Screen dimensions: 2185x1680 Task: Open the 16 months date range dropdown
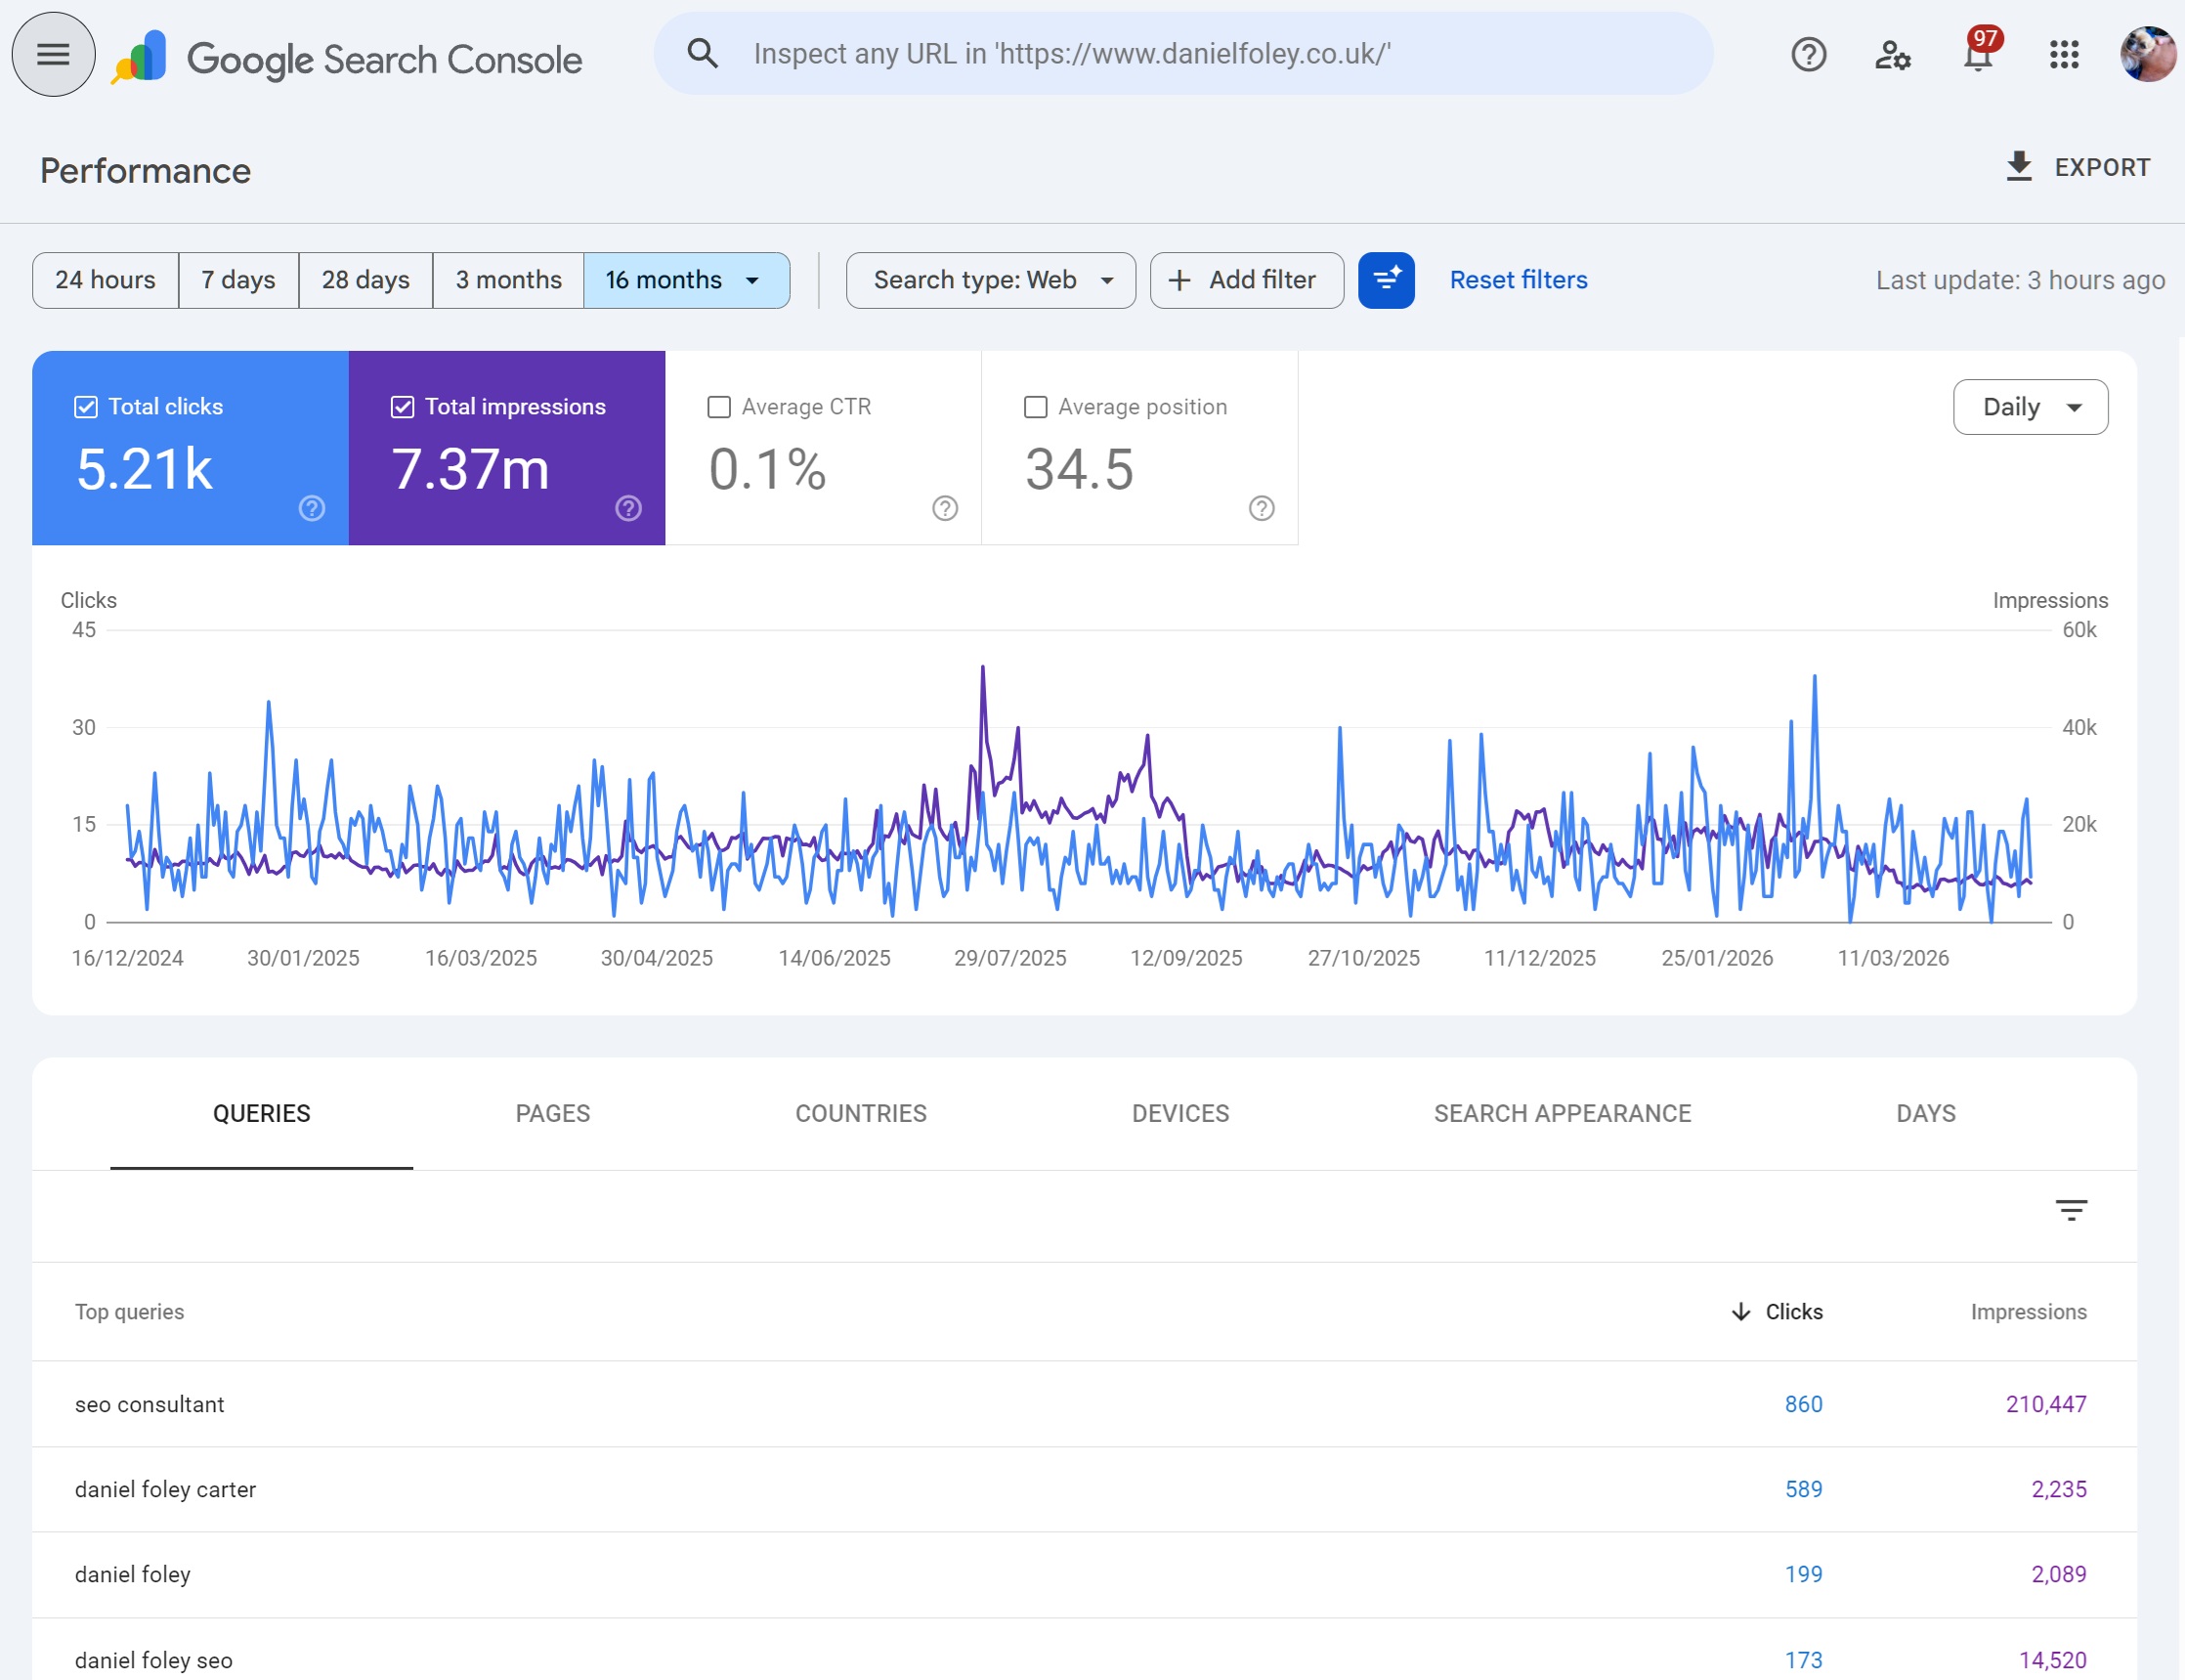[x=686, y=280]
